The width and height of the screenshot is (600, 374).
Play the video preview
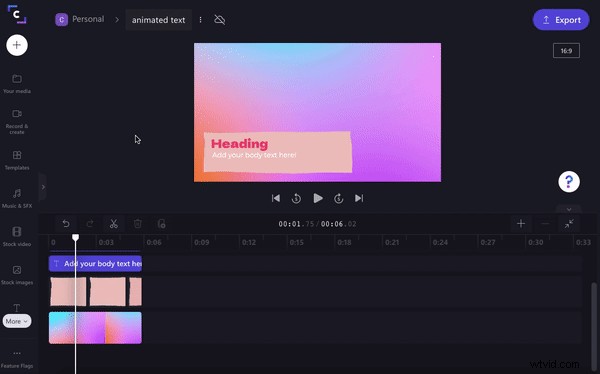point(318,198)
